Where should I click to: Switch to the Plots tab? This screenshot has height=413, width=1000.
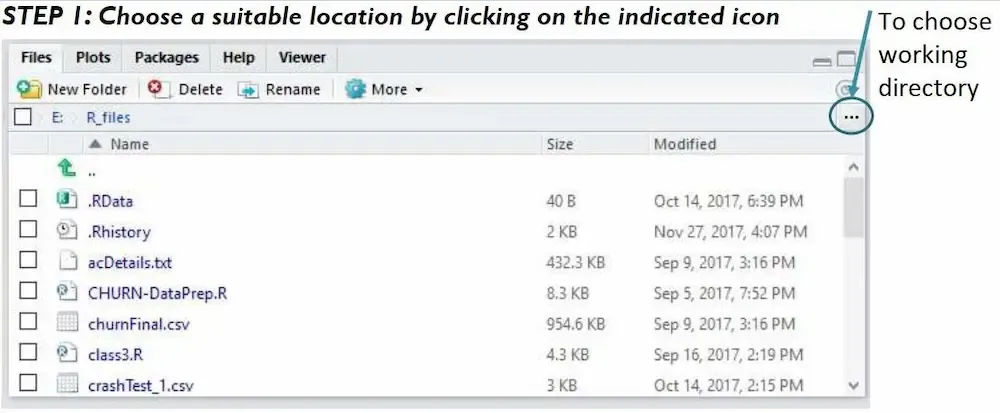tap(93, 58)
